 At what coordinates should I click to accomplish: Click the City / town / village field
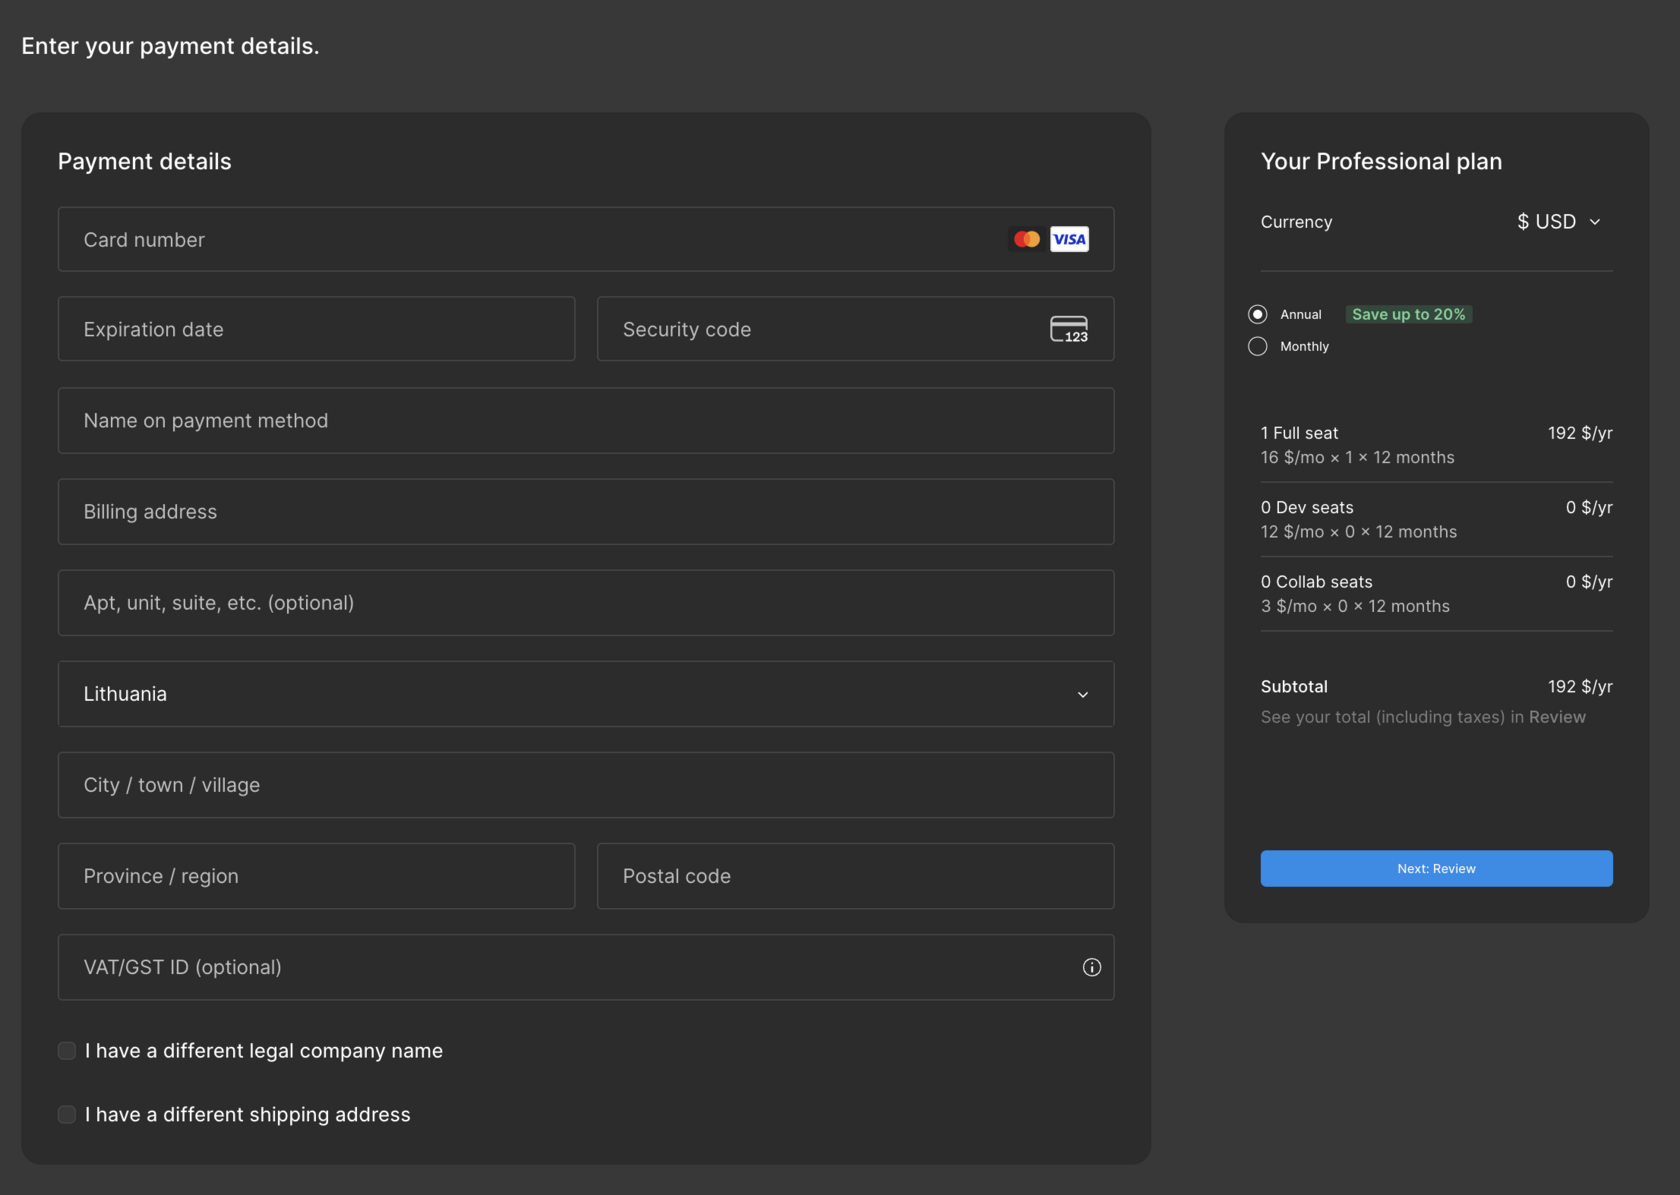click(x=585, y=785)
